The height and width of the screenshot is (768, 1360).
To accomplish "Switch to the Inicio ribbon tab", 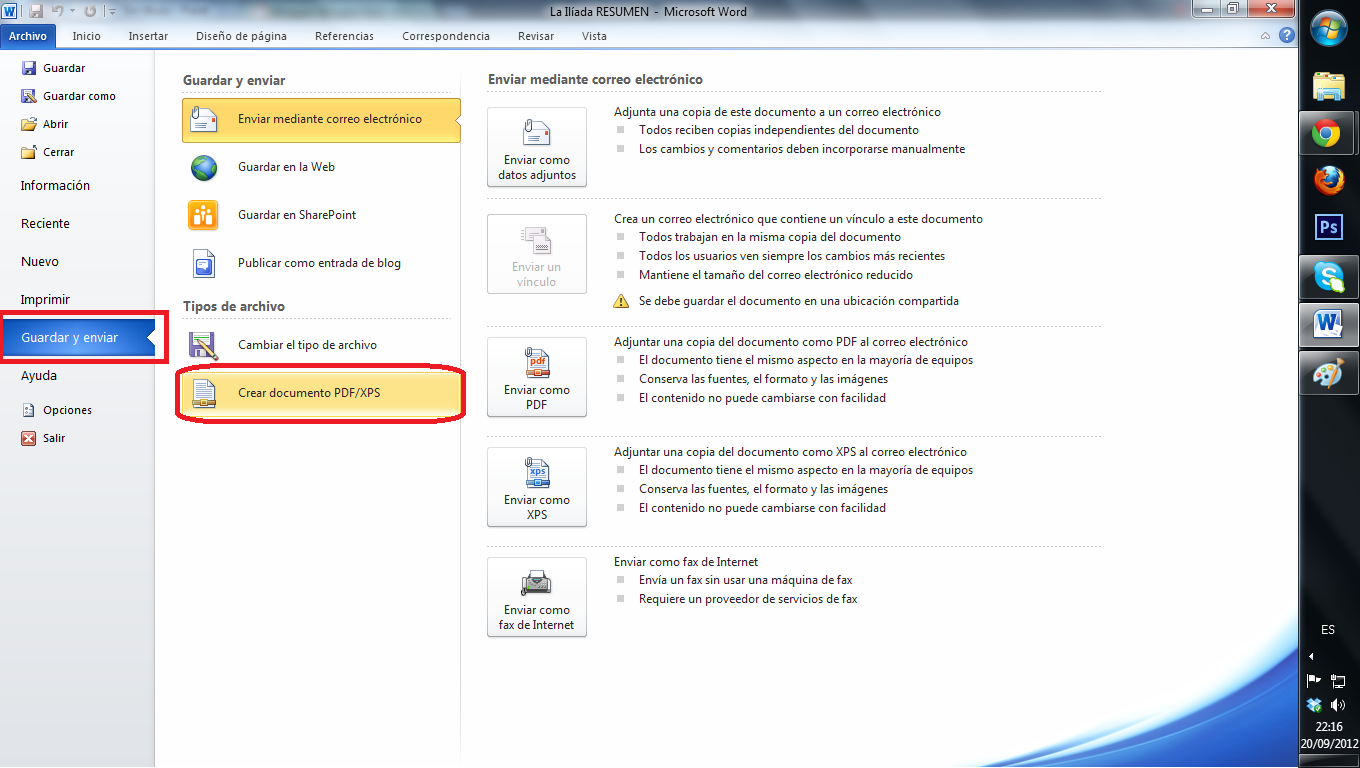I will [x=86, y=35].
